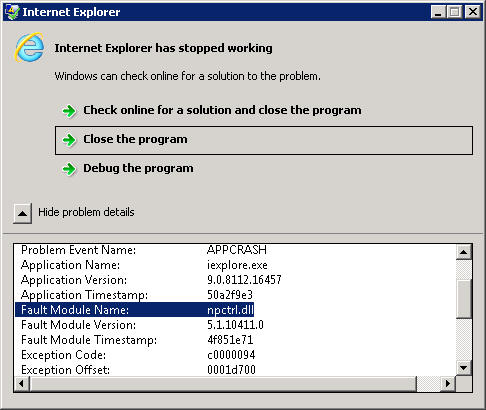Select the Fault Module Name row
The width and height of the screenshot is (486, 410).
(x=135, y=310)
